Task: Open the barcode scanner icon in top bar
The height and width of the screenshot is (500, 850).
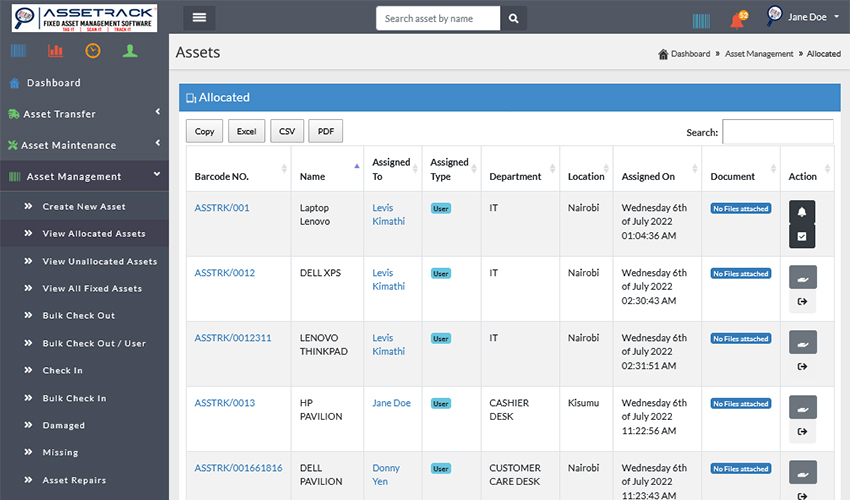Action: 701,19
